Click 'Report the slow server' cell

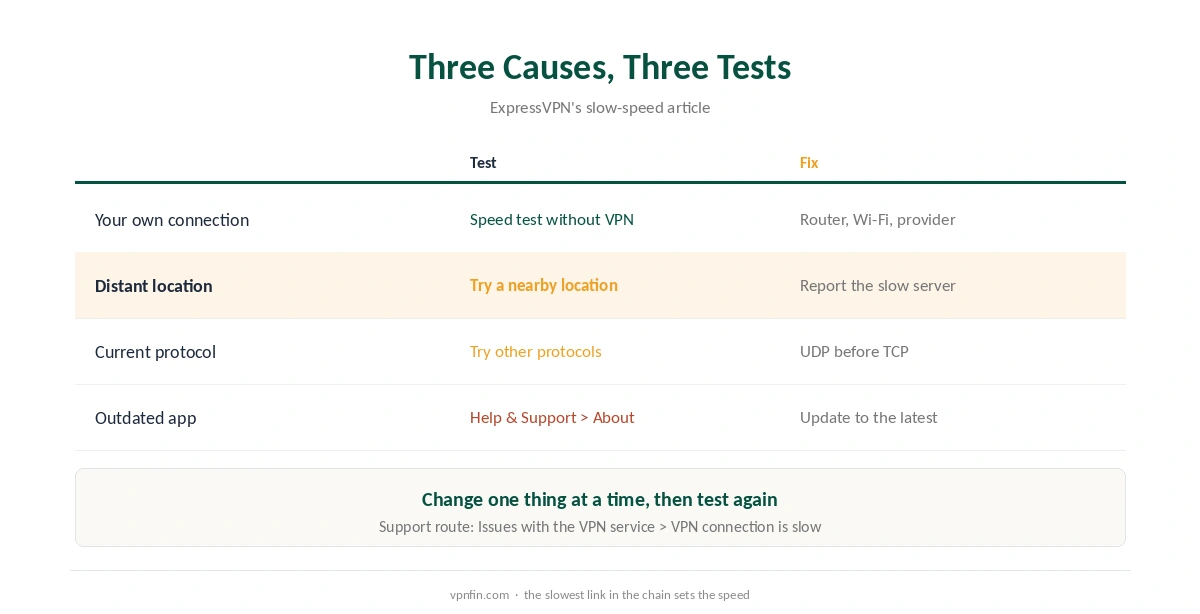878,286
